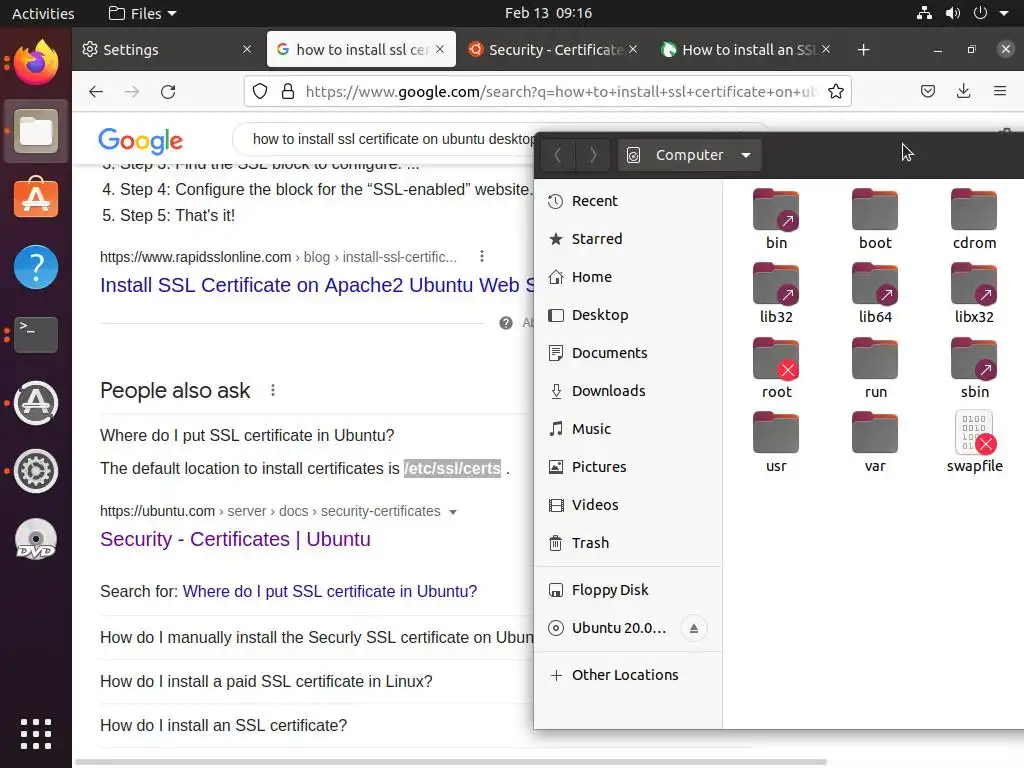The width and height of the screenshot is (1024, 768).
Task: Open Security - Certificates | Ubuntu link
Action: (x=235, y=539)
